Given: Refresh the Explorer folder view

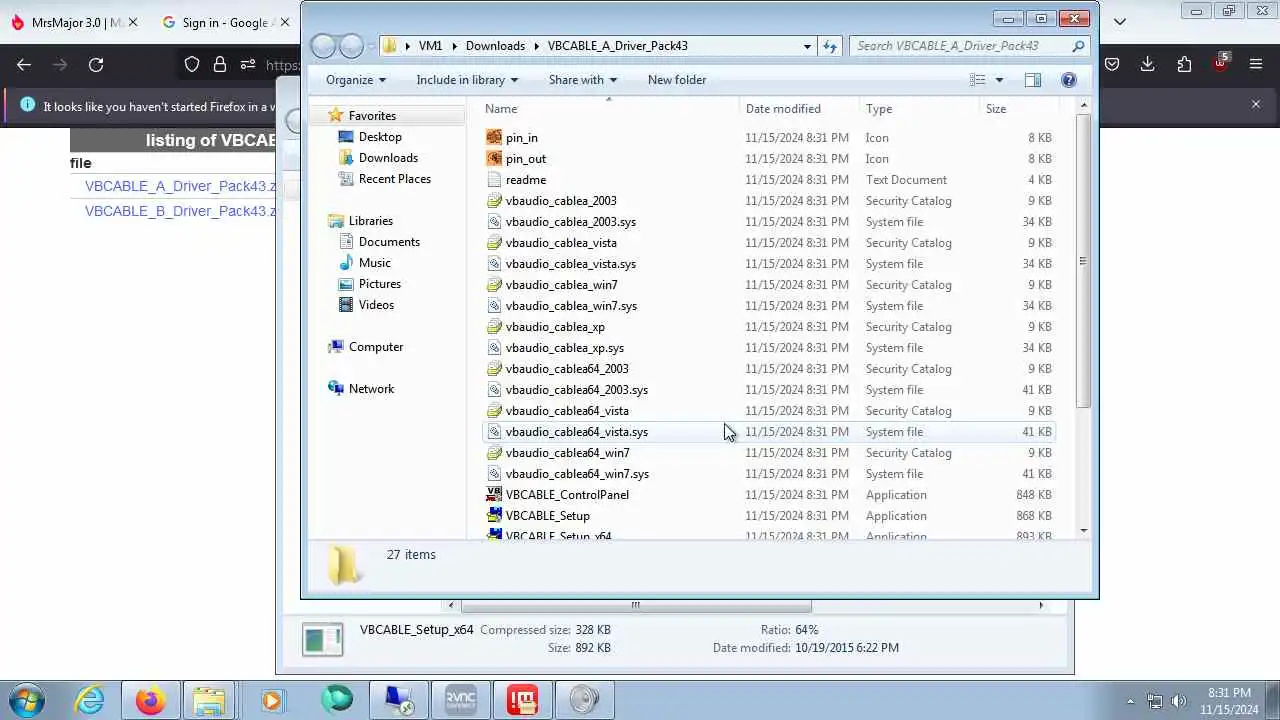Looking at the screenshot, I should 829,46.
